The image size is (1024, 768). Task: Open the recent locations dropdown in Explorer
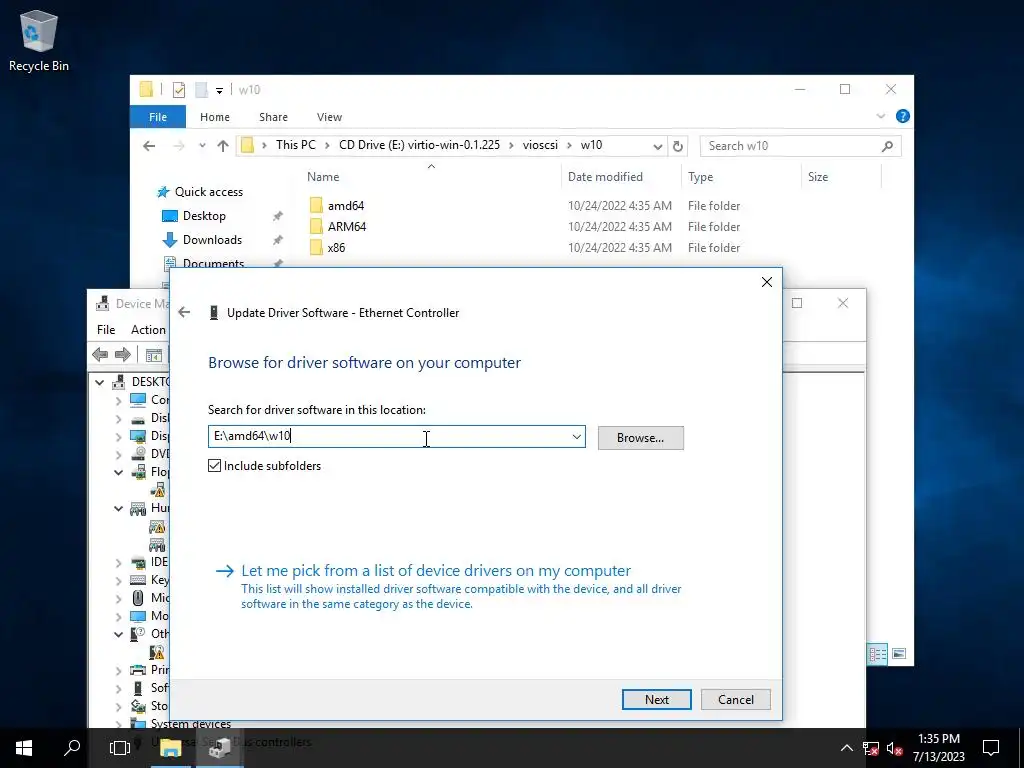(x=202, y=146)
